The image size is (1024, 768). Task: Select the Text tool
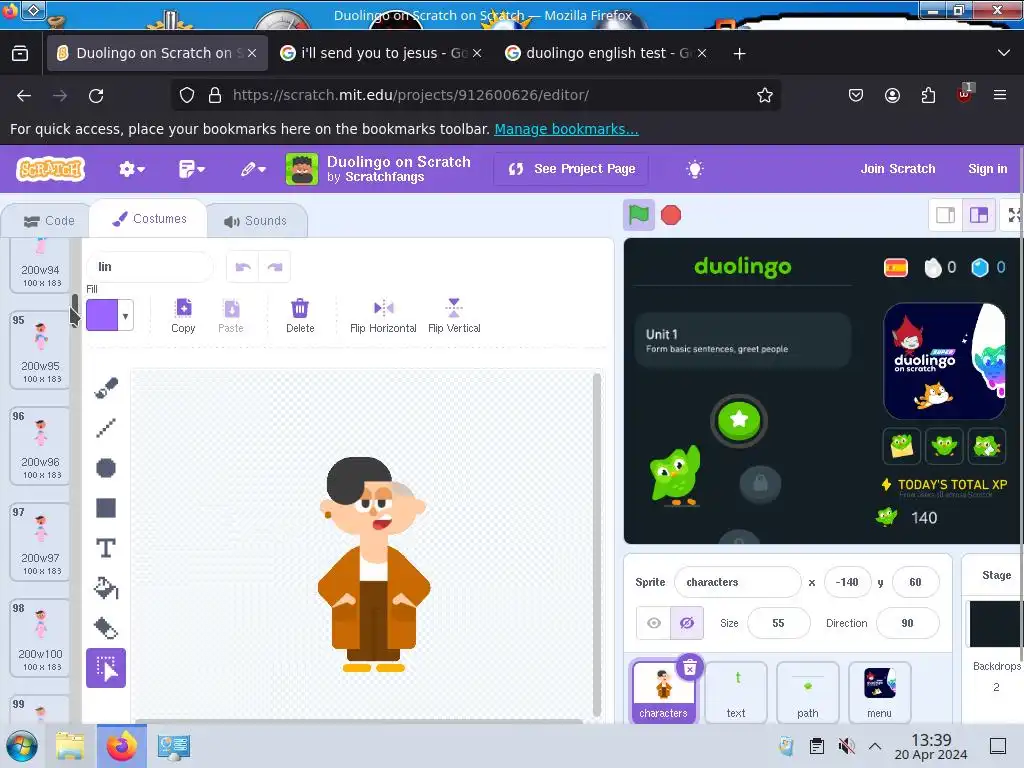[x=106, y=548]
